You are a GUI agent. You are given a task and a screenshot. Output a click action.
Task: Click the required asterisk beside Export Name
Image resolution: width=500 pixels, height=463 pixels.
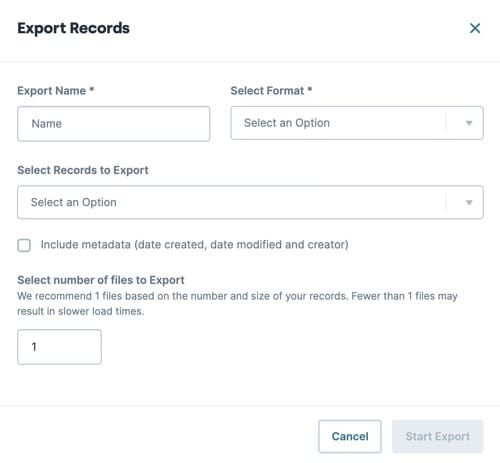pos(92,90)
